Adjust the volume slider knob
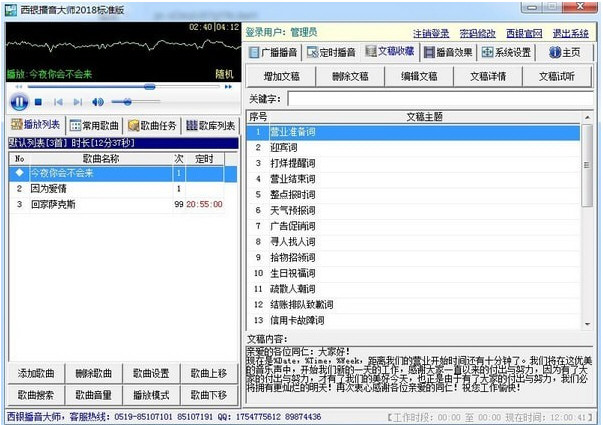This screenshot has height=425, width=603. [x=128, y=102]
